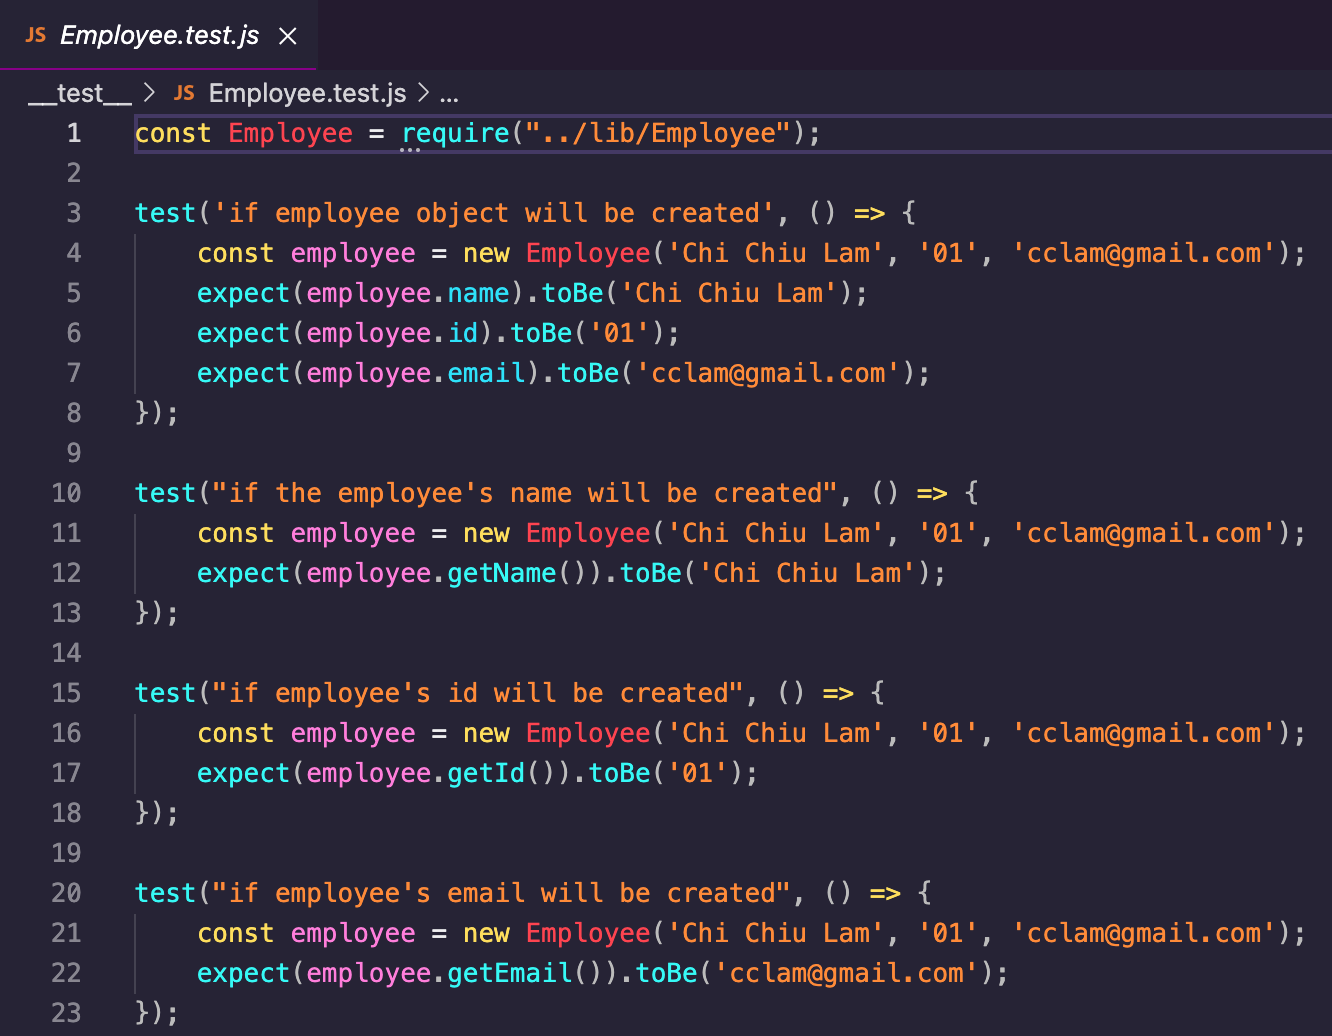1332x1036 pixels.
Task: Click the word 'getEmail' on line 22
Action: pos(508,972)
